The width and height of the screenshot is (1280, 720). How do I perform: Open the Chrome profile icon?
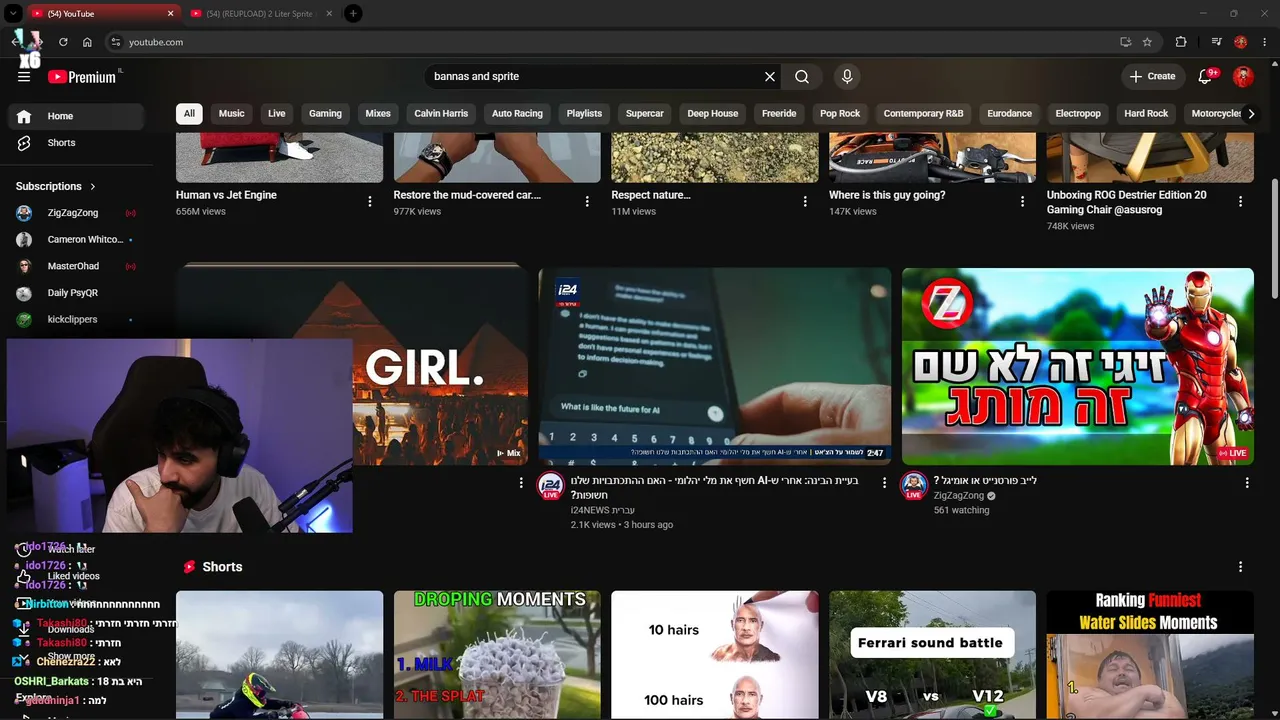tap(1241, 42)
